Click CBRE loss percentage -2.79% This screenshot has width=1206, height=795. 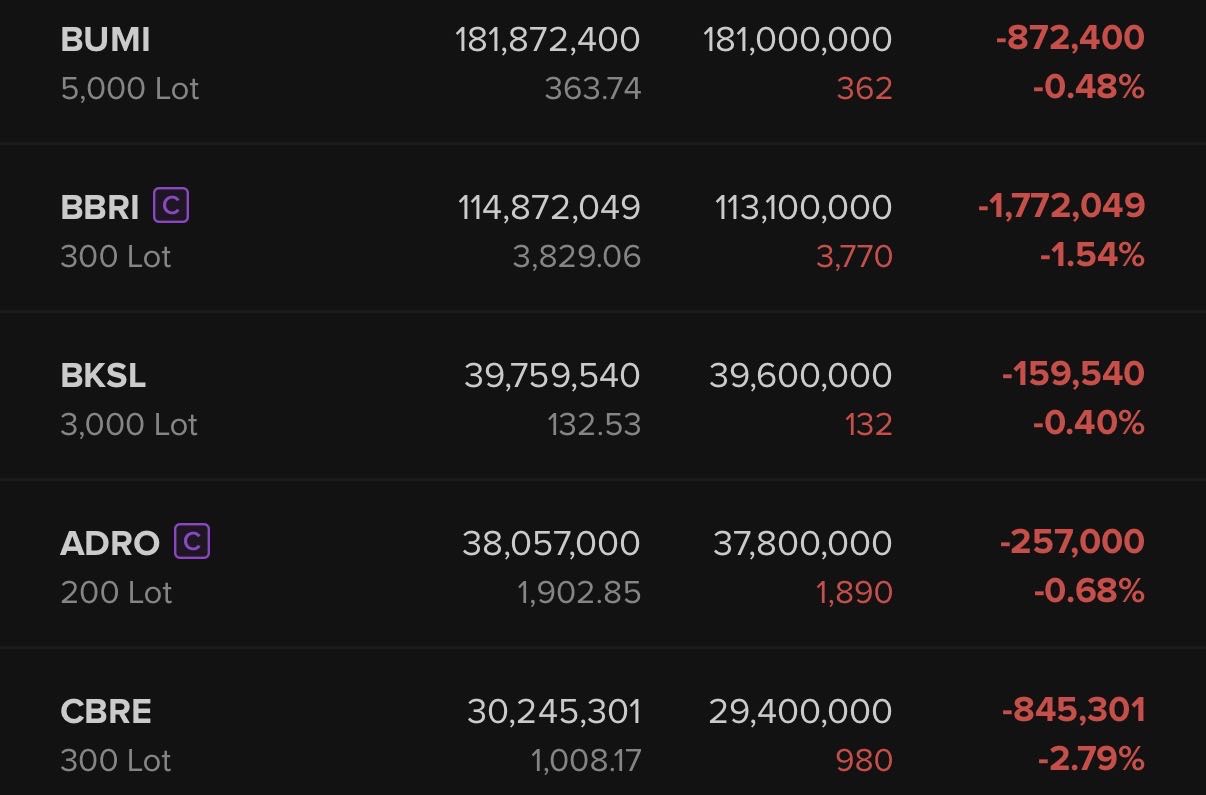(1090, 760)
